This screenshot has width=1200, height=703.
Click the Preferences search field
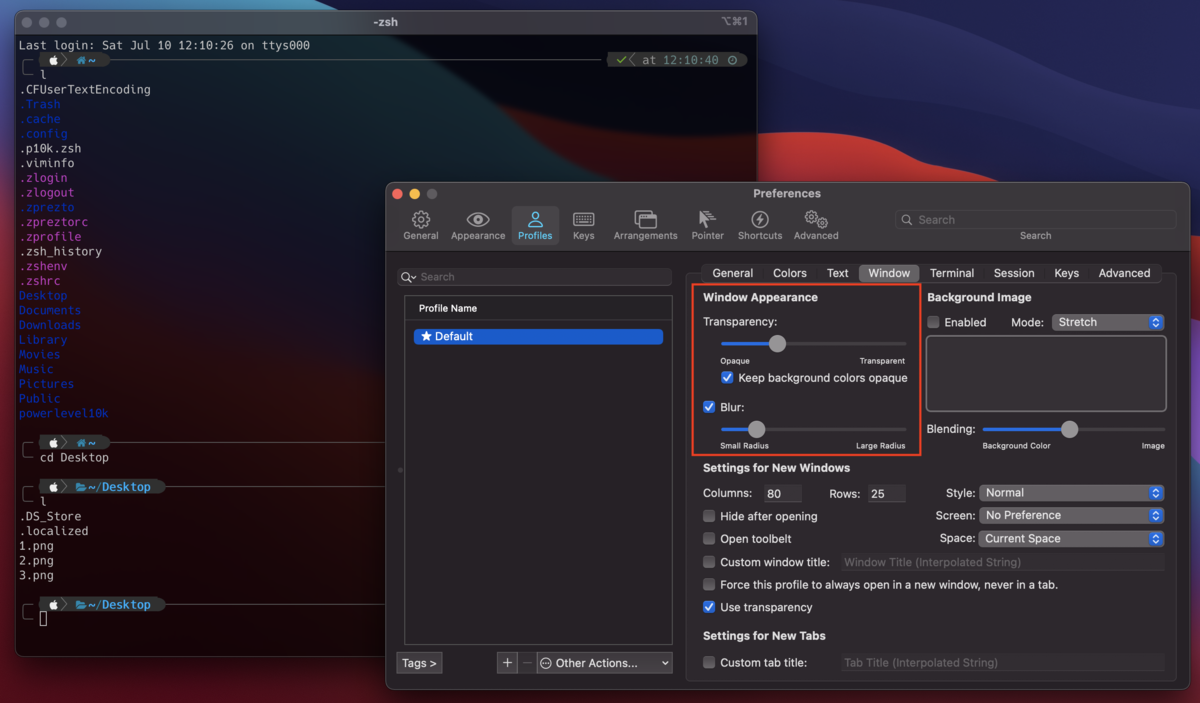tap(1035, 220)
